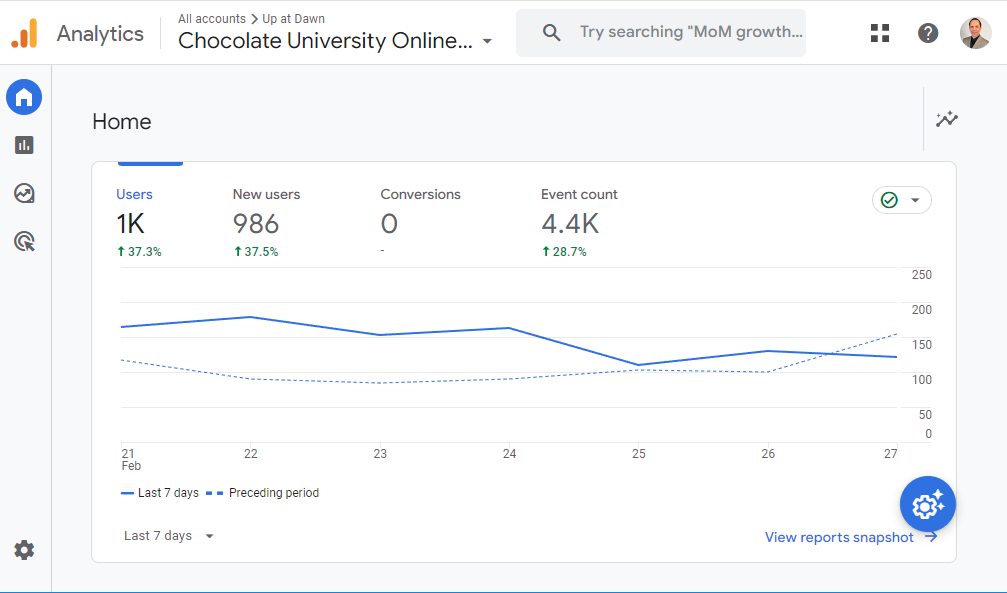Click the blue floating gear settings button

tap(927, 504)
